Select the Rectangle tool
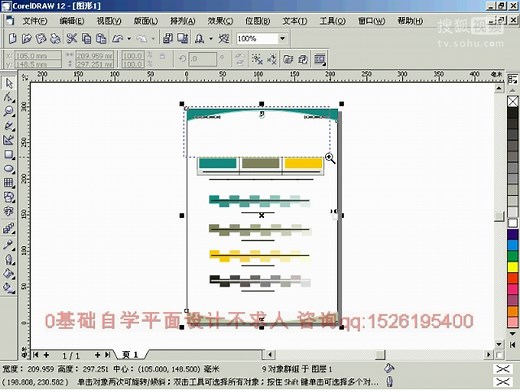The height and width of the screenshot is (390, 520). (9, 154)
